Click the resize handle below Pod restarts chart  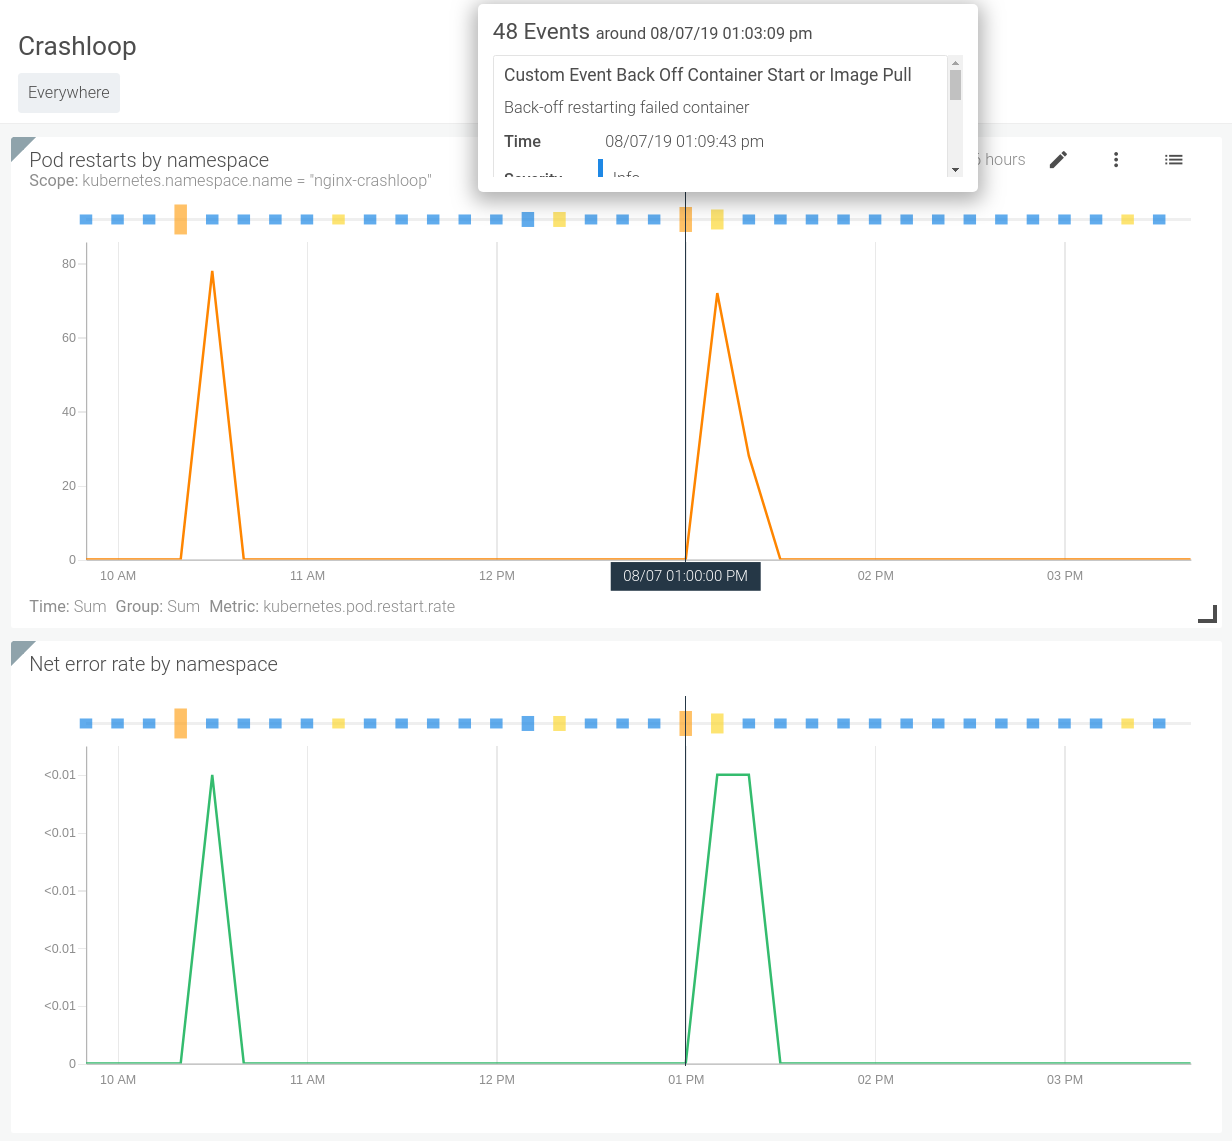[x=1207, y=613]
